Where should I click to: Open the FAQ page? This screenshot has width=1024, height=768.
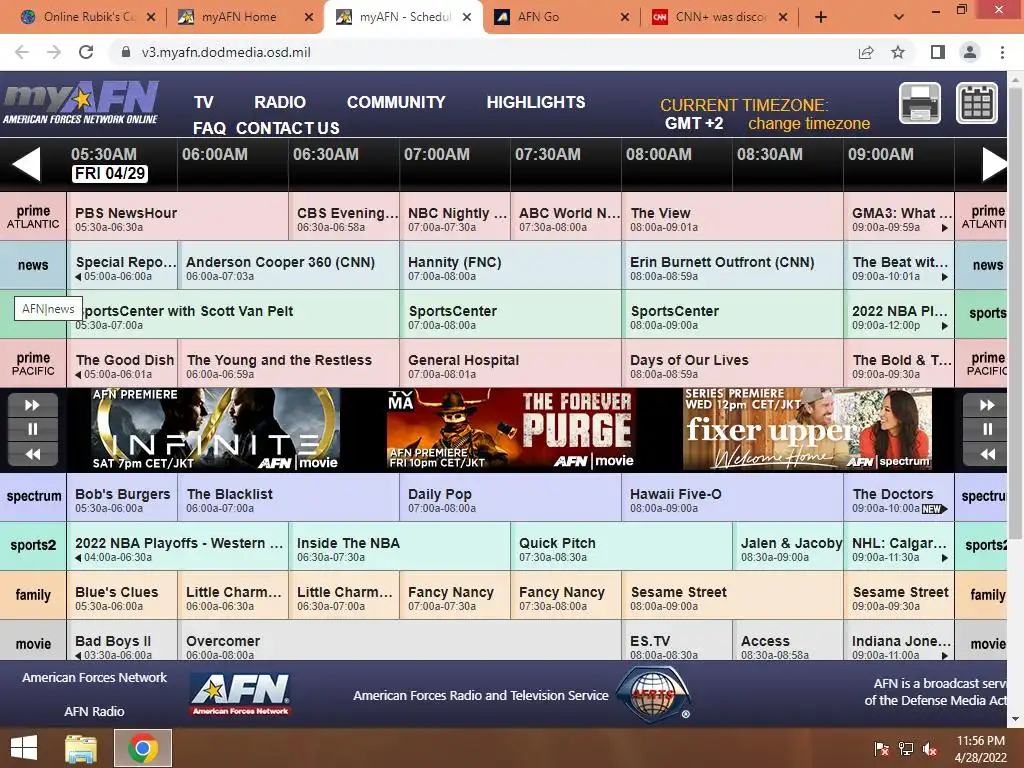click(x=209, y=128)
